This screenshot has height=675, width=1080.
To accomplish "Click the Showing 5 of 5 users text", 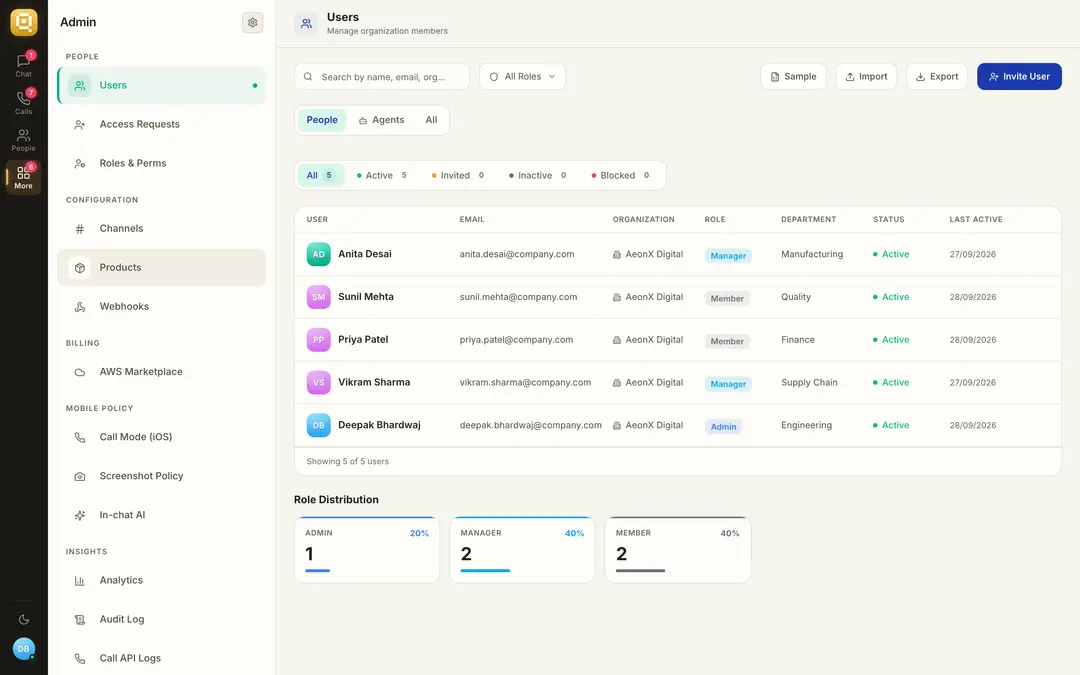I will pos(348,461).
